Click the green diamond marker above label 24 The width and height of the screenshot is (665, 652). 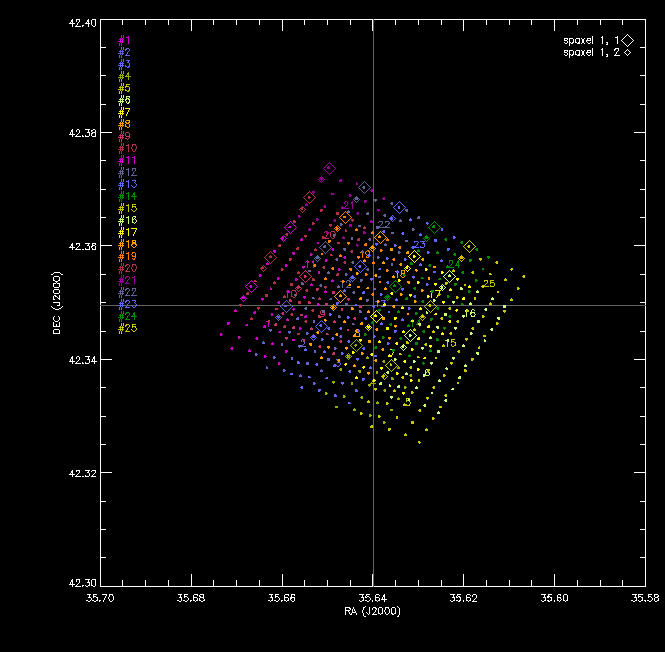click(434, 227)
